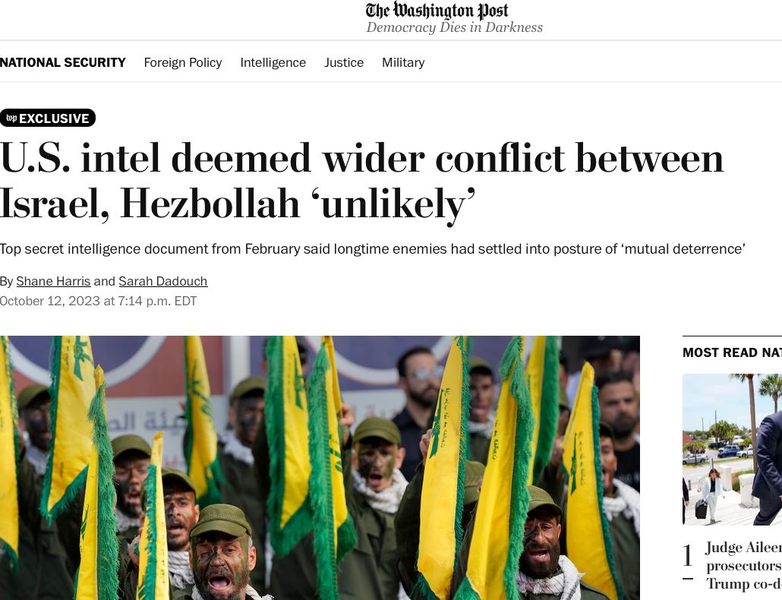Click the article subheadline about mutual deterrence
The width and height of the screenshot is (782, 600).
(x=373, y=249)
